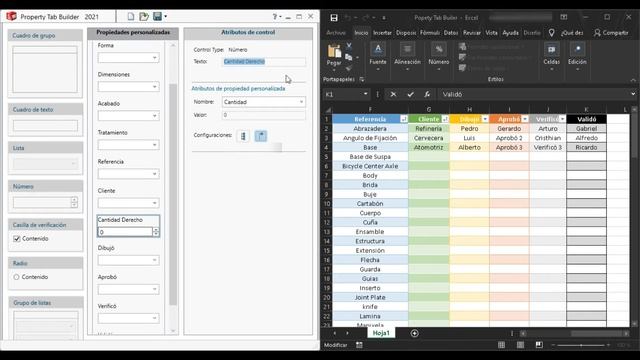The height and width of the screenshot is (360, 640).
Task: Select the highlighted second Configuraciones icon
Action: coord(261,136)
